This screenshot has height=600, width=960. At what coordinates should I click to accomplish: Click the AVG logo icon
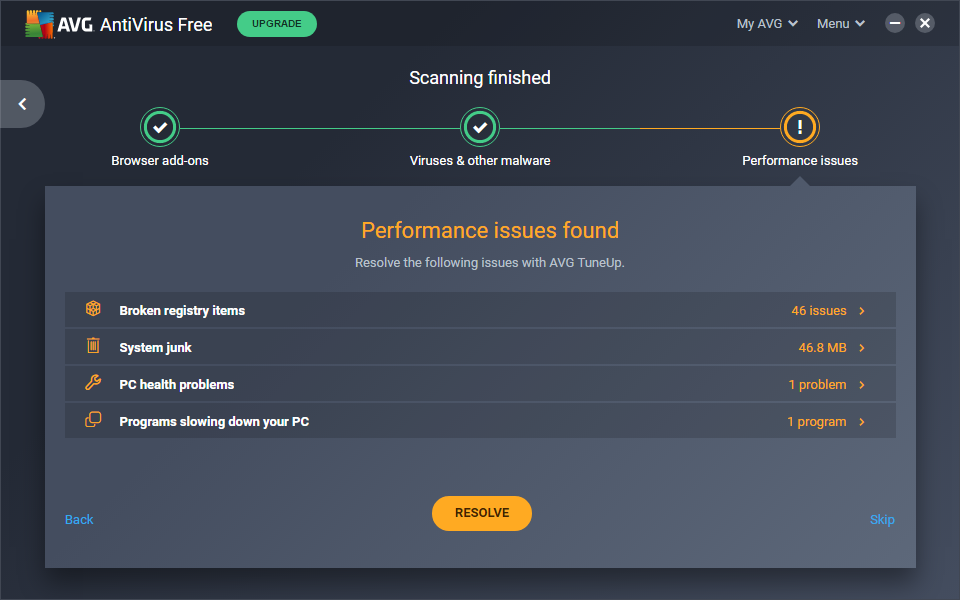pyautogui.click(x=40, y=24)
